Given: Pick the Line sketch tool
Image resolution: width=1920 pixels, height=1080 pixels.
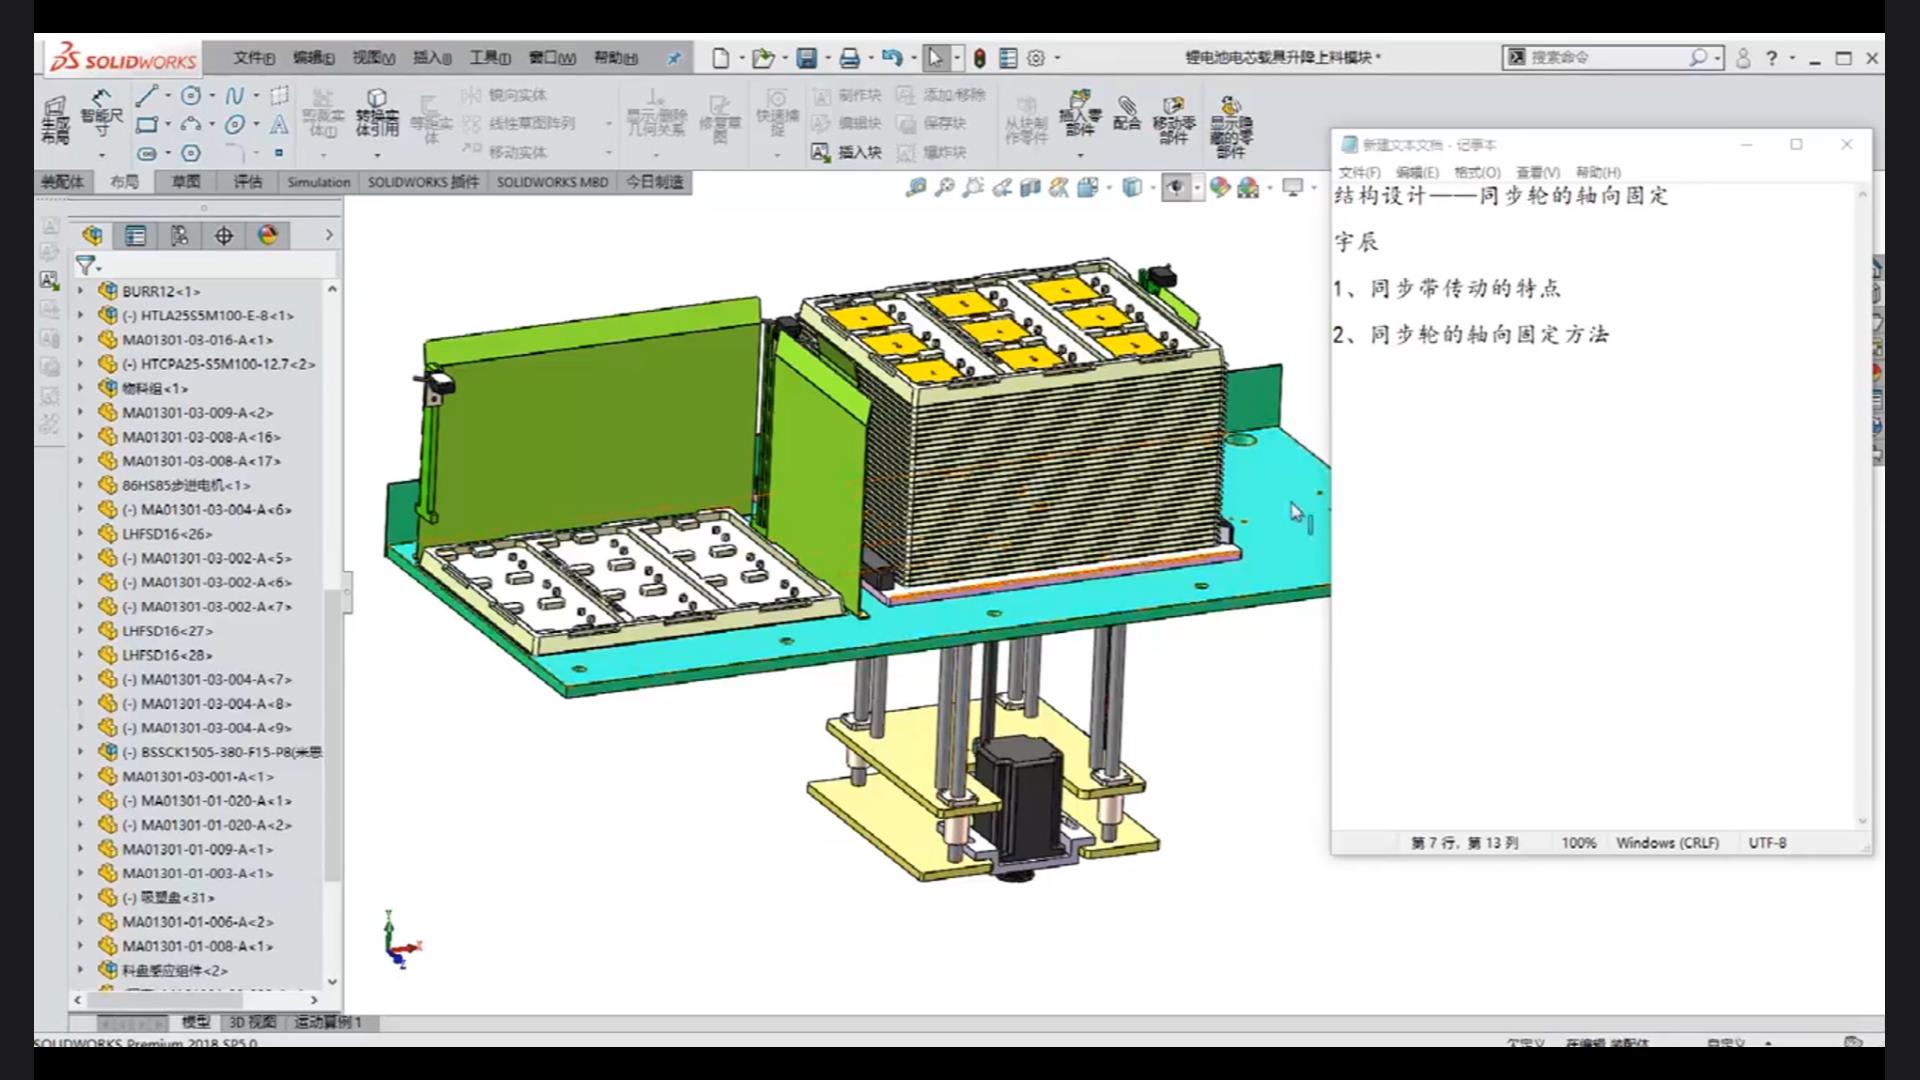Looking at the screenshot, I should click(x=147, y=96).
